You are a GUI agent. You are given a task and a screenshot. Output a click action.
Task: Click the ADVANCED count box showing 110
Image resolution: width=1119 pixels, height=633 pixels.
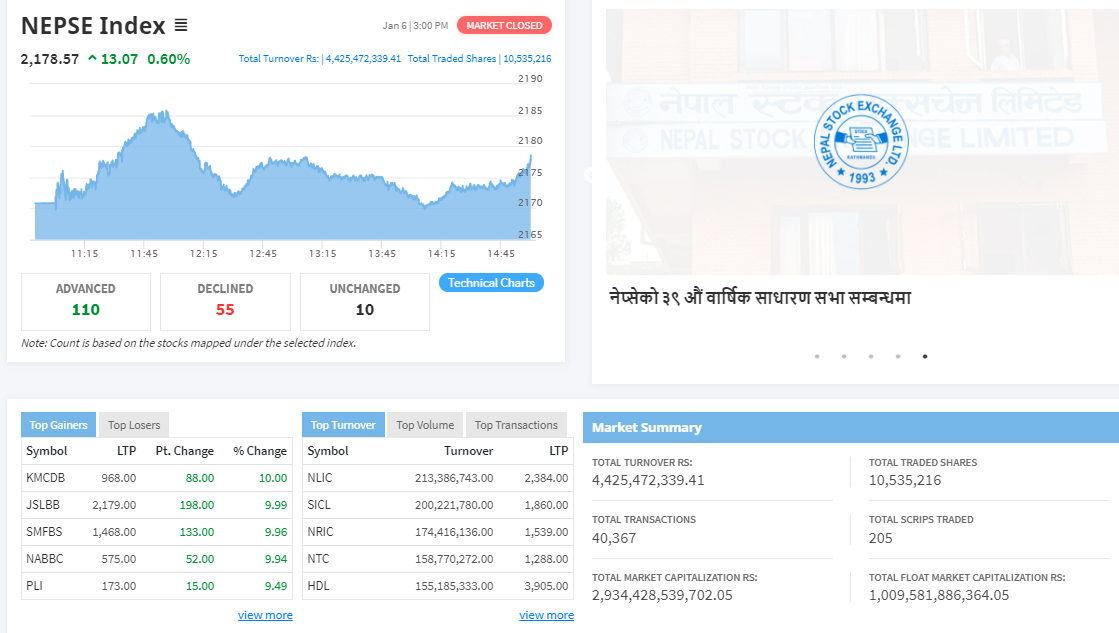(x=86, y=302)
